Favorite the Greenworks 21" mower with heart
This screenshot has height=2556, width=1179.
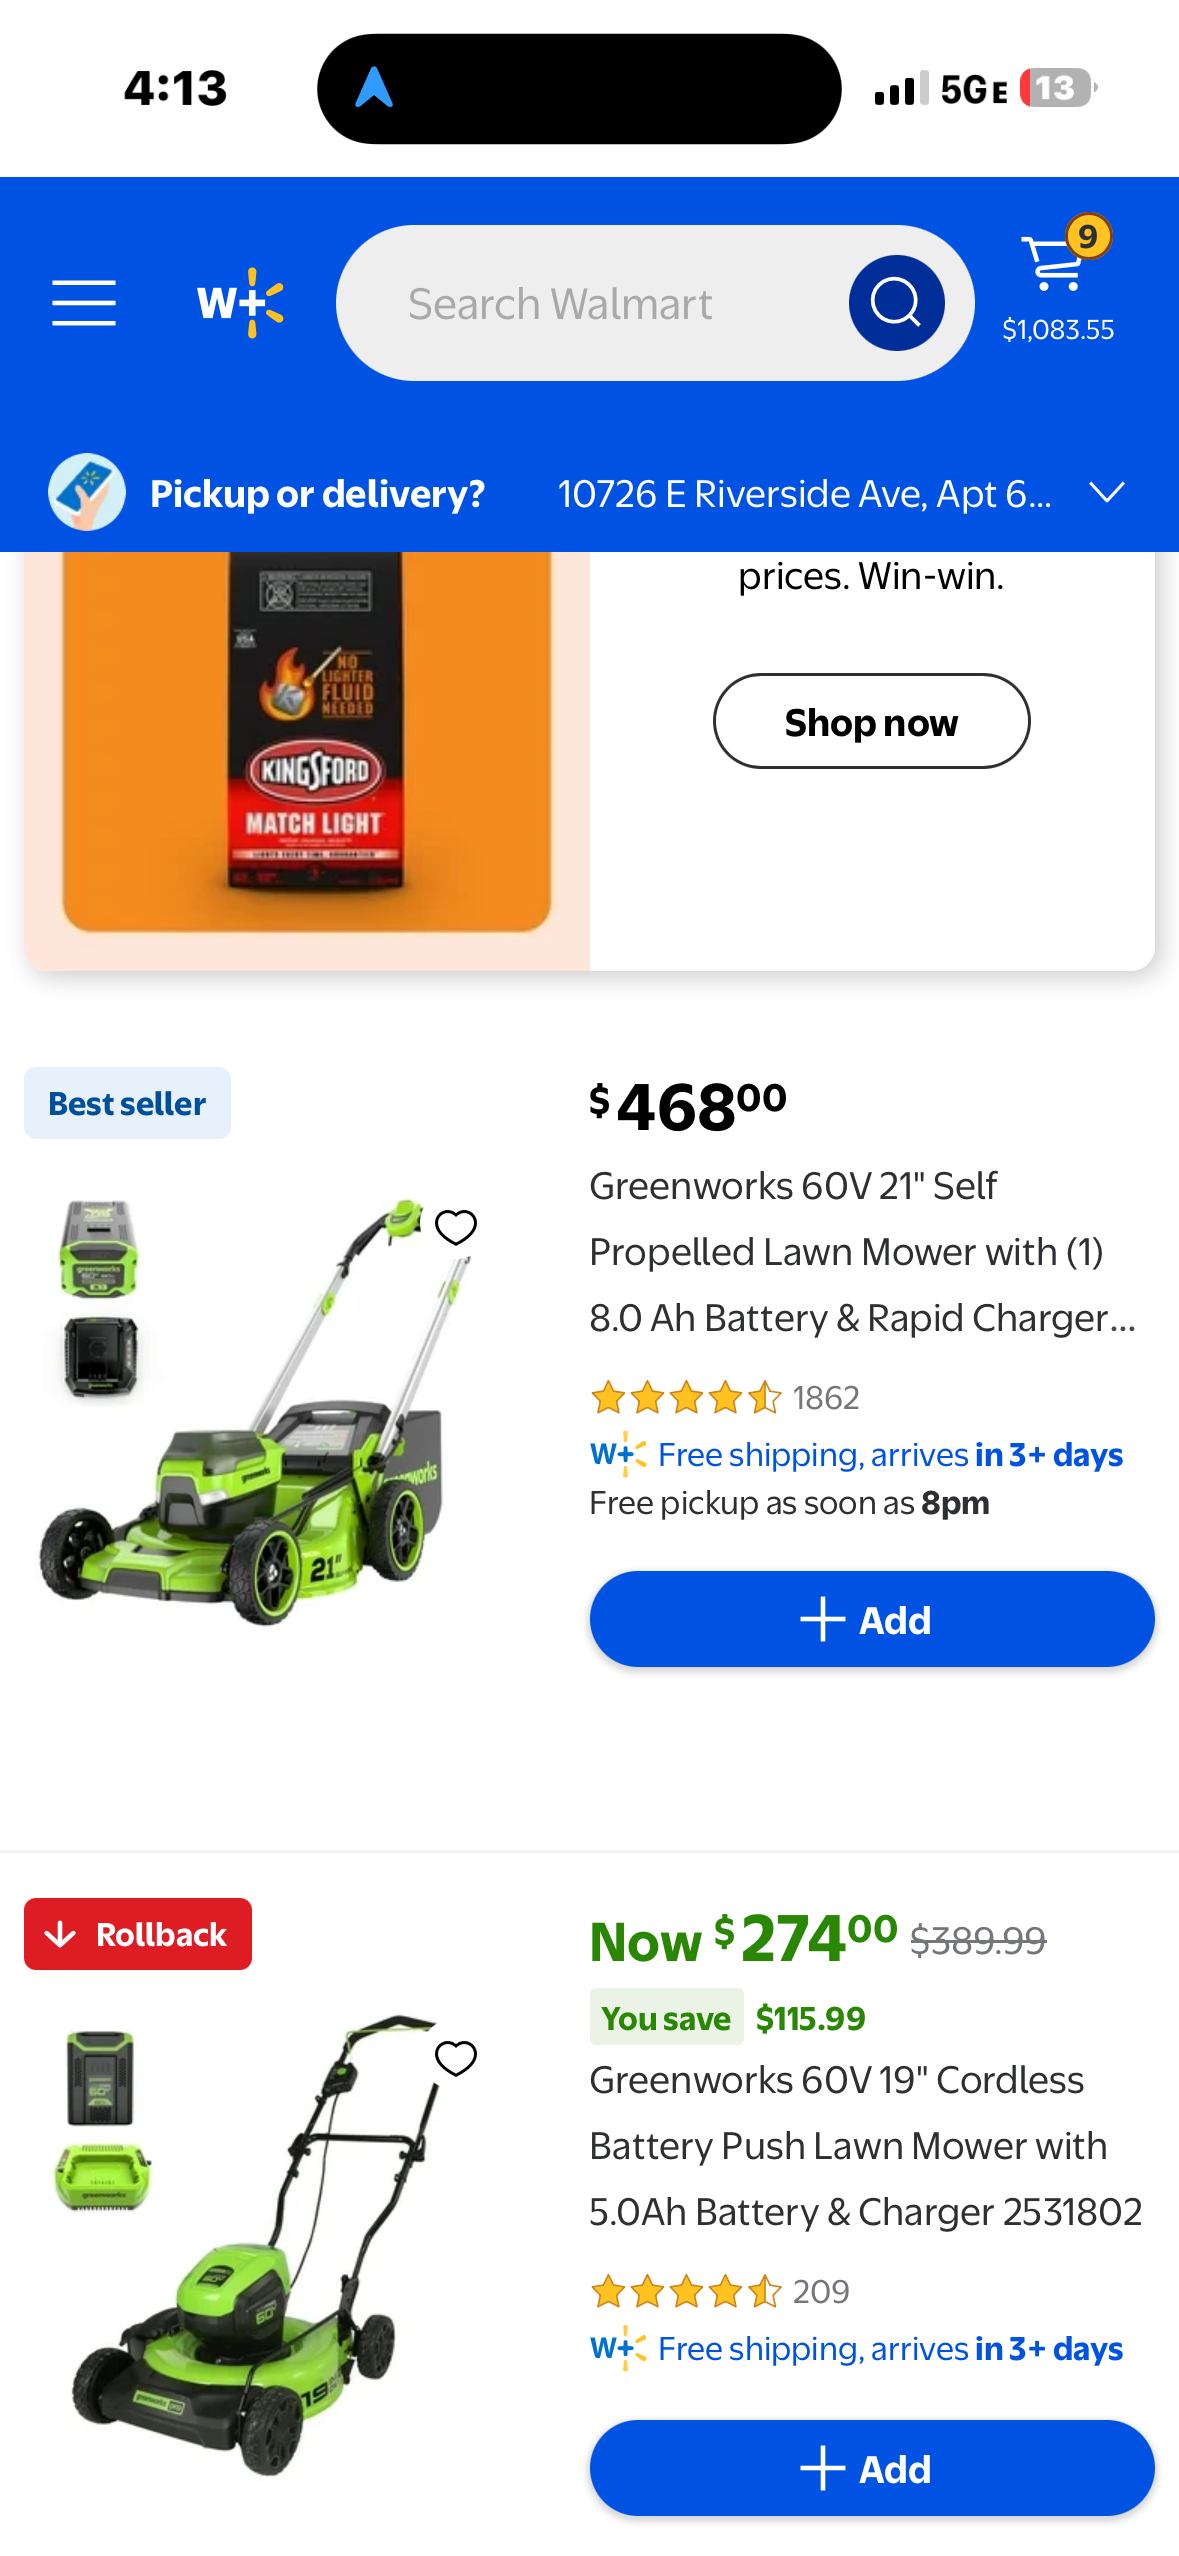click(x=456, y=1227)
